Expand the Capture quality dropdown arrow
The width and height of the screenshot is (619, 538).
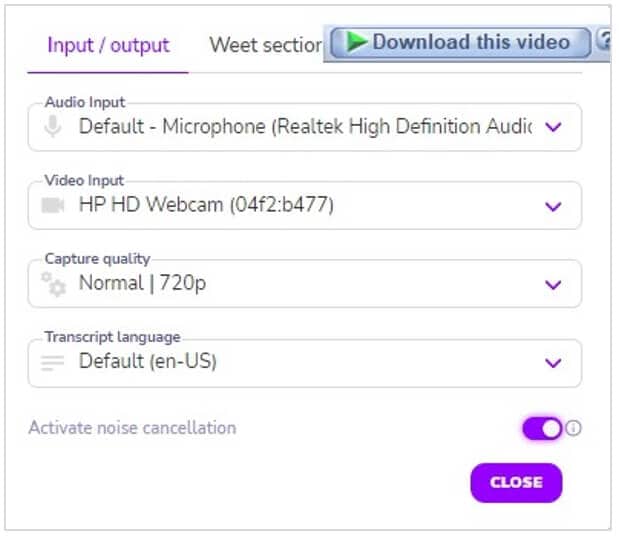point(553,284)
